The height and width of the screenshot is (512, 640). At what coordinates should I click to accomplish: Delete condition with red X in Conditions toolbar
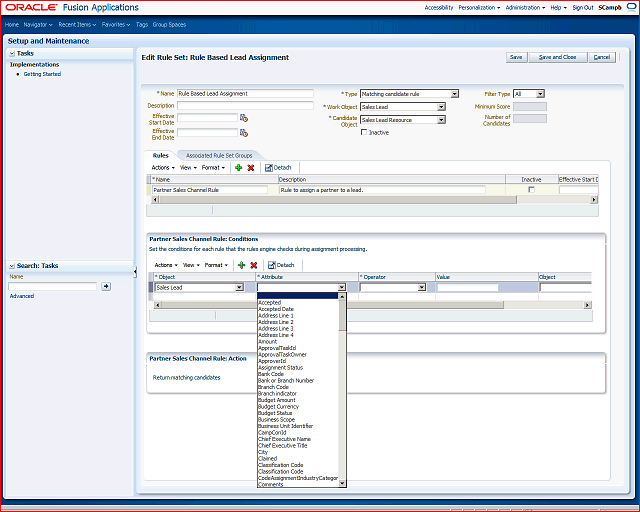pos(253,265)
